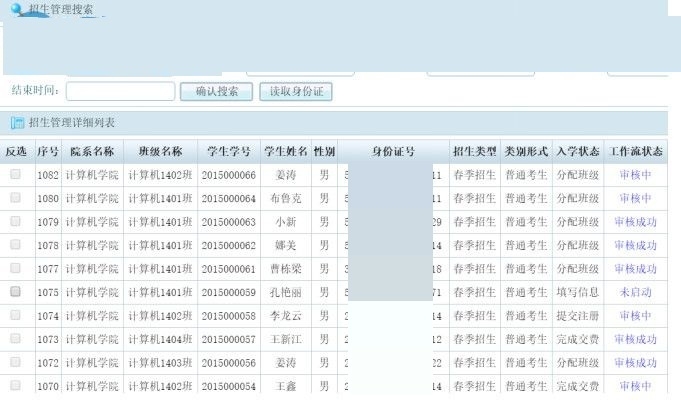This screenshot has width=681, height=406.
Task: Toggle the checkbox for row 1075 孔艳丽
Action: click(16, 291)
